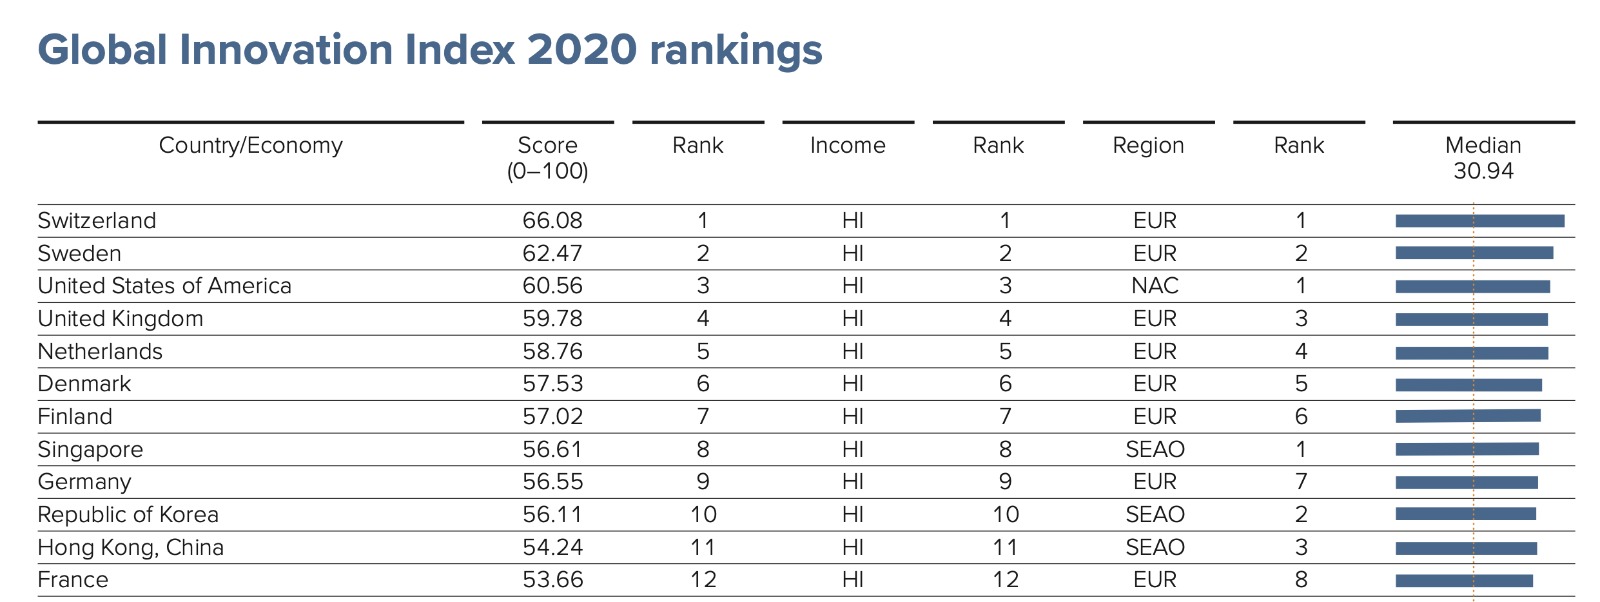Select the Switzerland row name

click(97, 221)
